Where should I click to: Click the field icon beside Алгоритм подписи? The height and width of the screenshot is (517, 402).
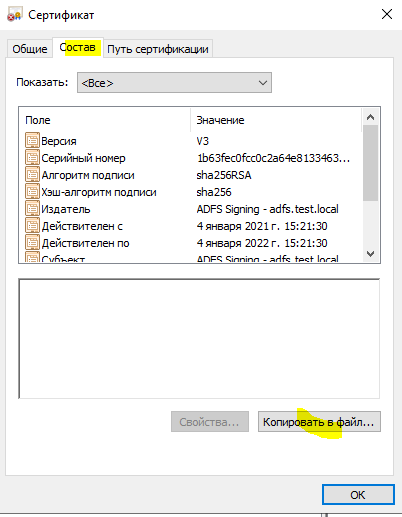[x=32, y=175]
